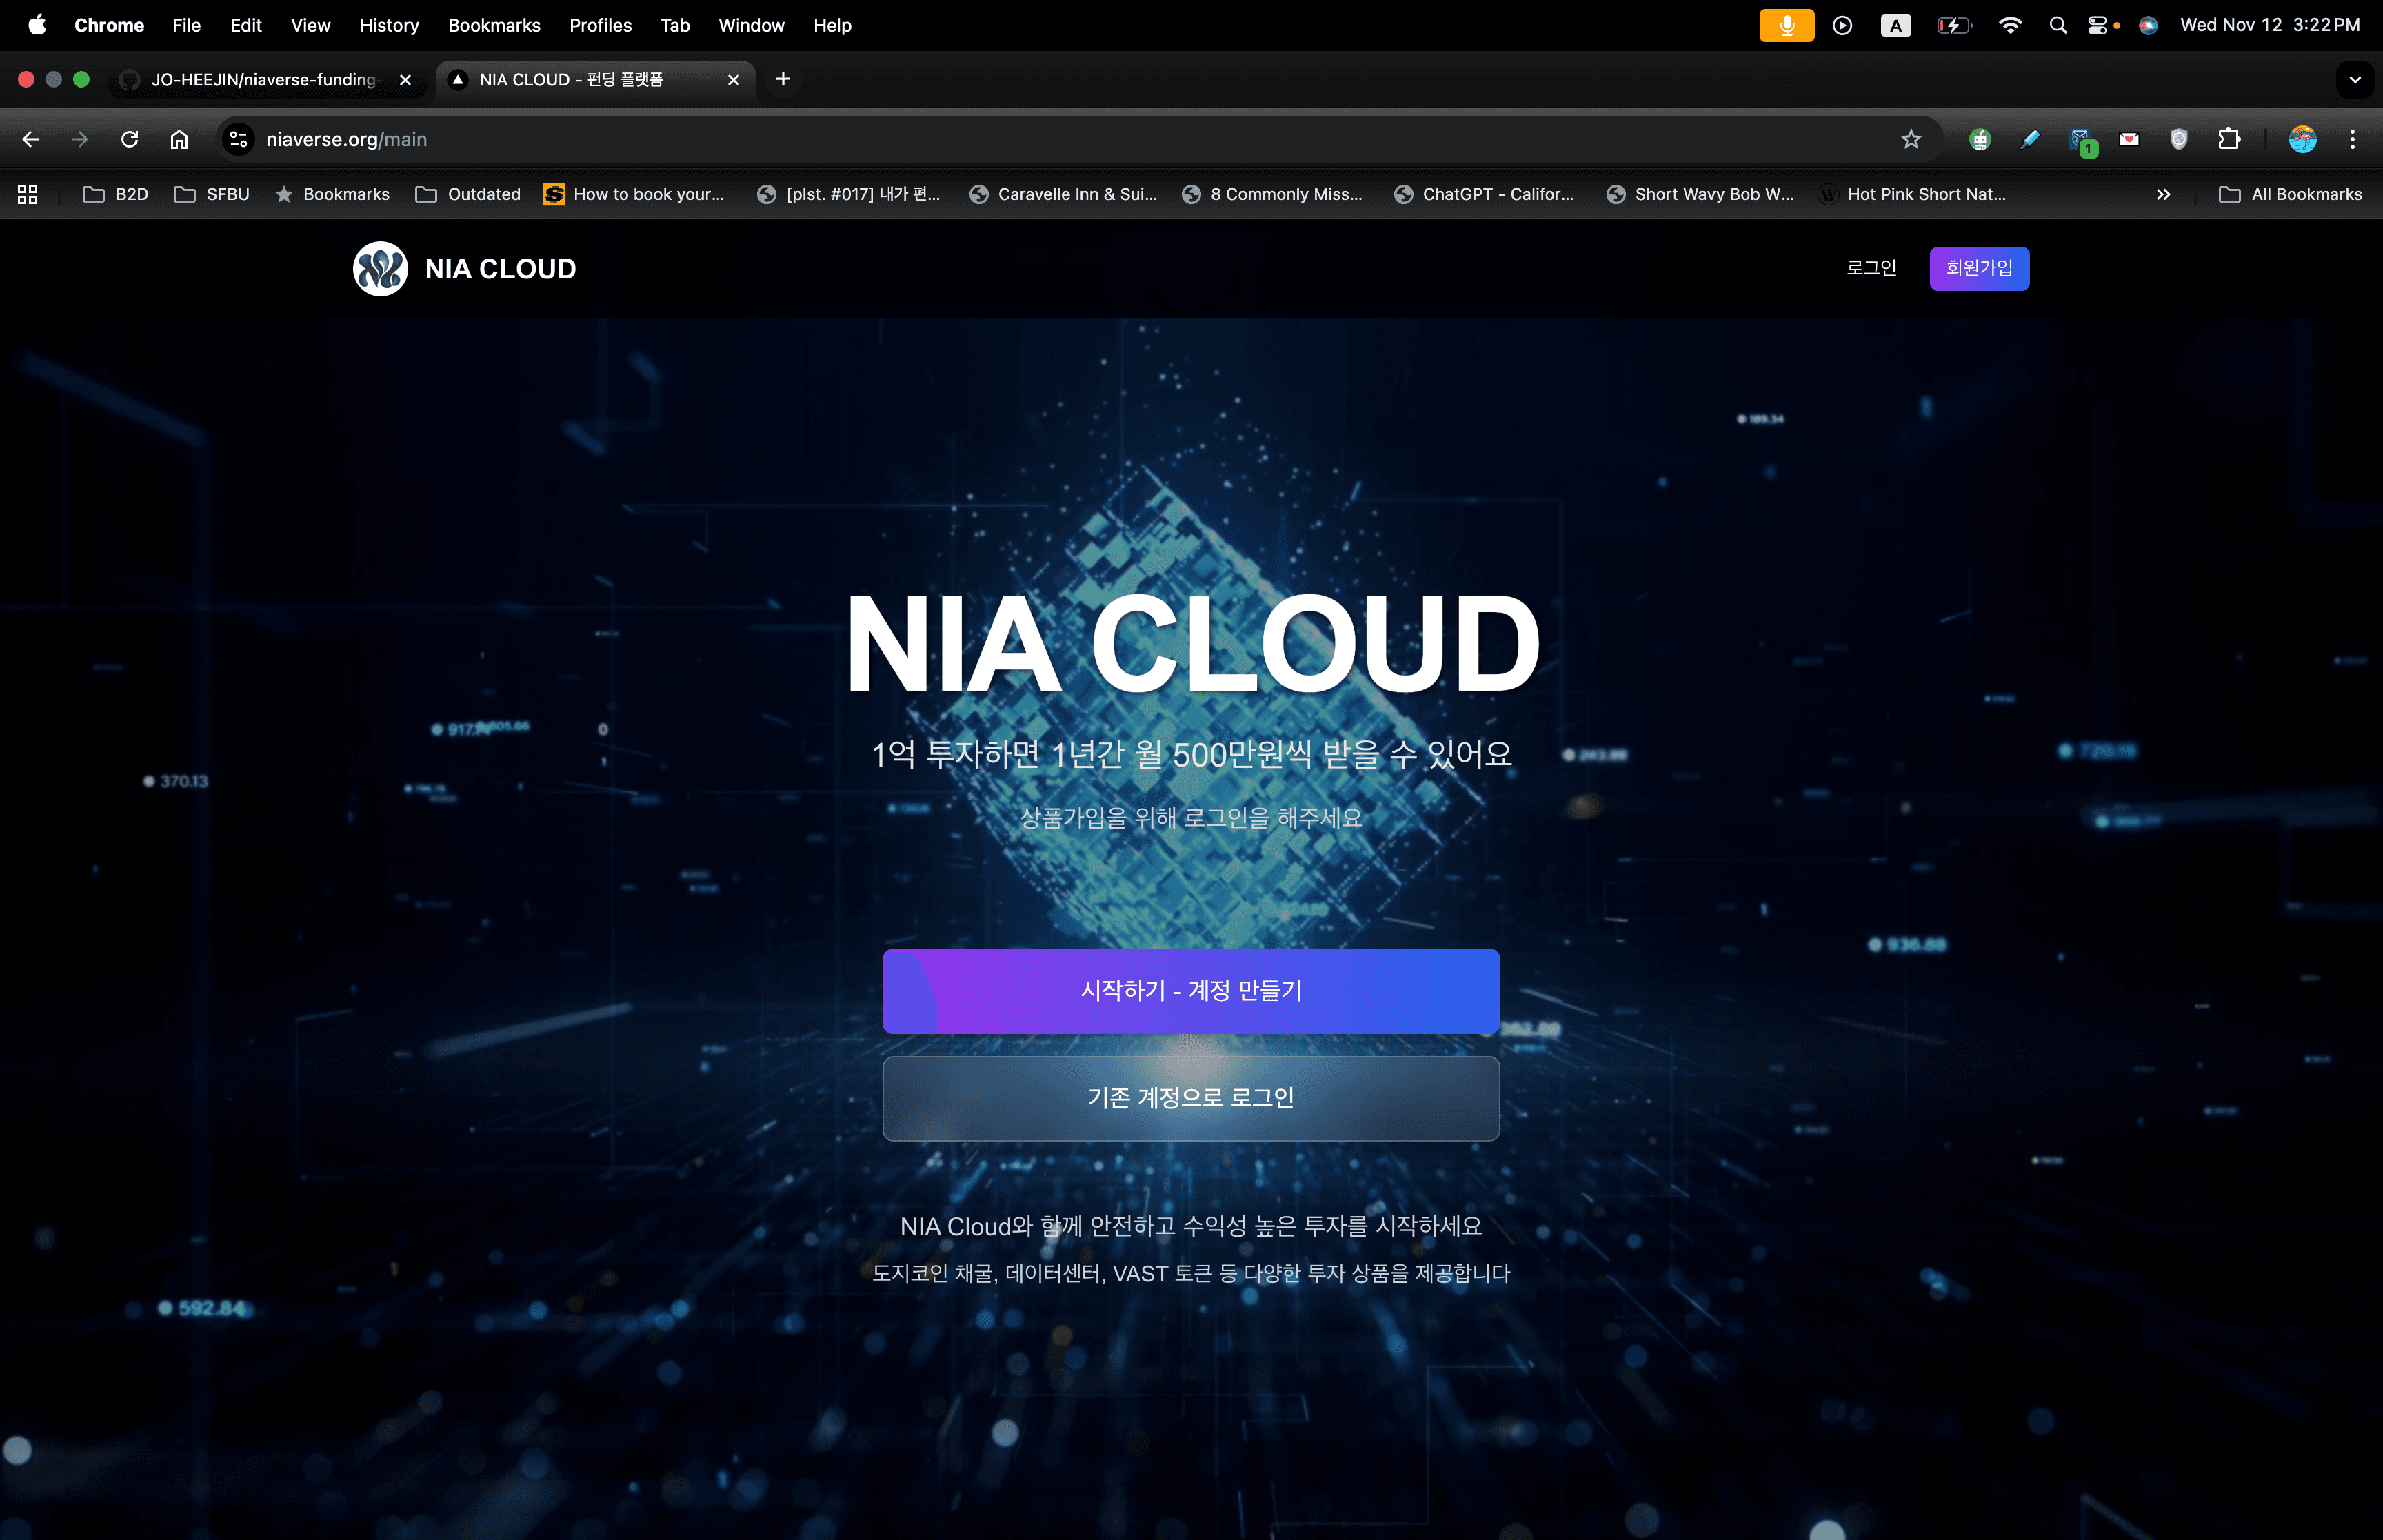This screenshot has width=2383, height=1540.
Task: Toggle the microphone indicator in menu bar
Action: (1787, 24)
